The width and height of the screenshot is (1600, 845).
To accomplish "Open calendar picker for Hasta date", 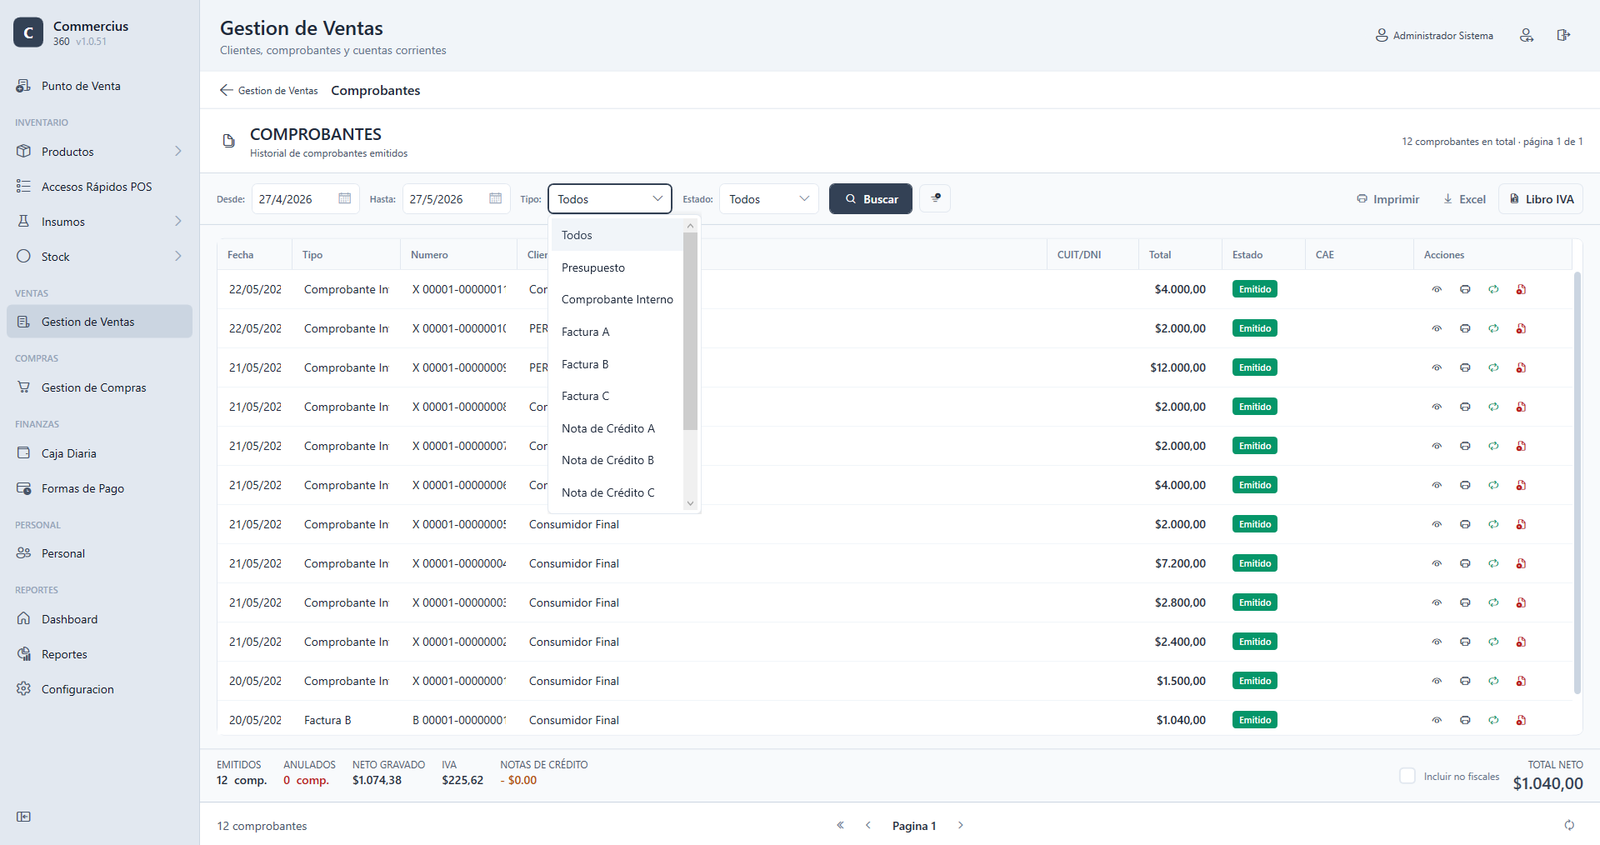I will 495,198.
